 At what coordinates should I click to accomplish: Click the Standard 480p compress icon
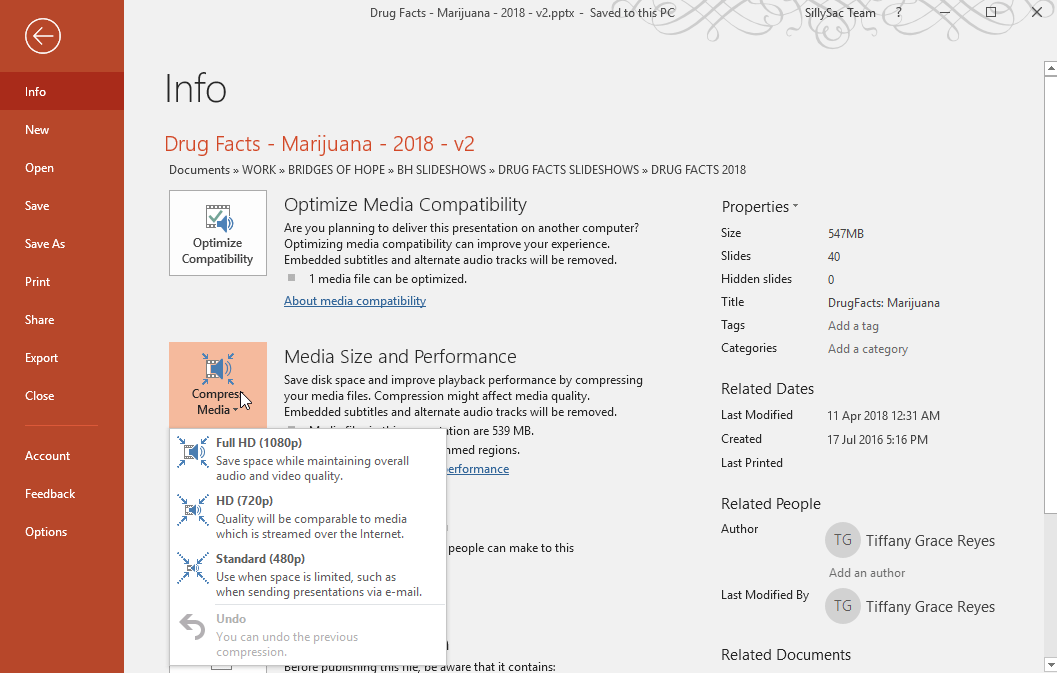pos(193,568)
